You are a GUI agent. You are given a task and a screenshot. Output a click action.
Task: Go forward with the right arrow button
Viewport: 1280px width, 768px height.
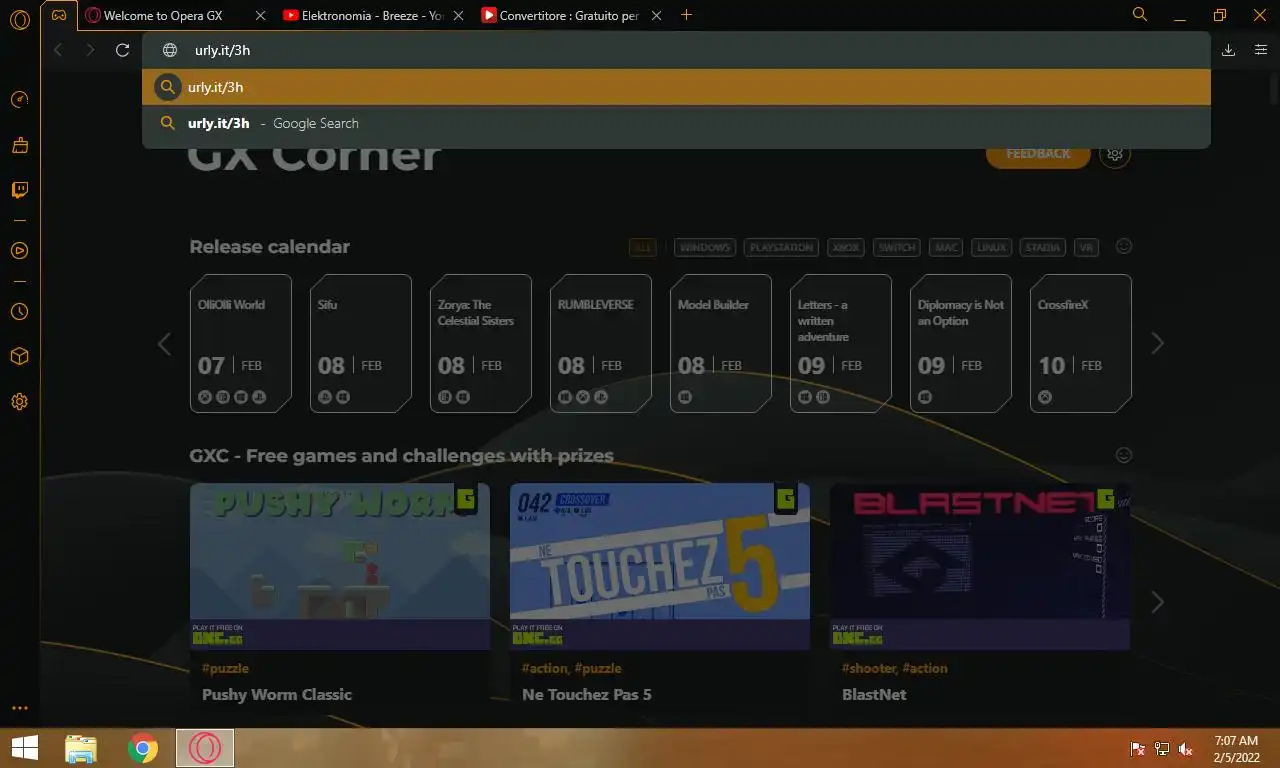tap(90, 50)
